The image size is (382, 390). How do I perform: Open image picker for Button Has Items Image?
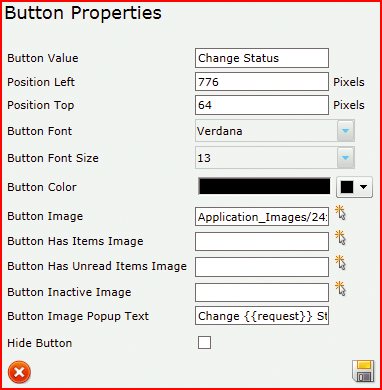[340, 238]
